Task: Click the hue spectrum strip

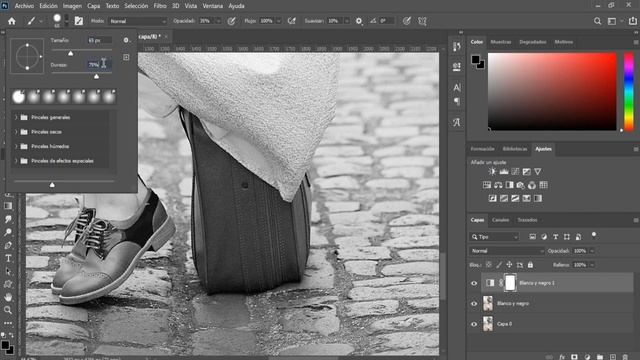Action: pos(629,91)
